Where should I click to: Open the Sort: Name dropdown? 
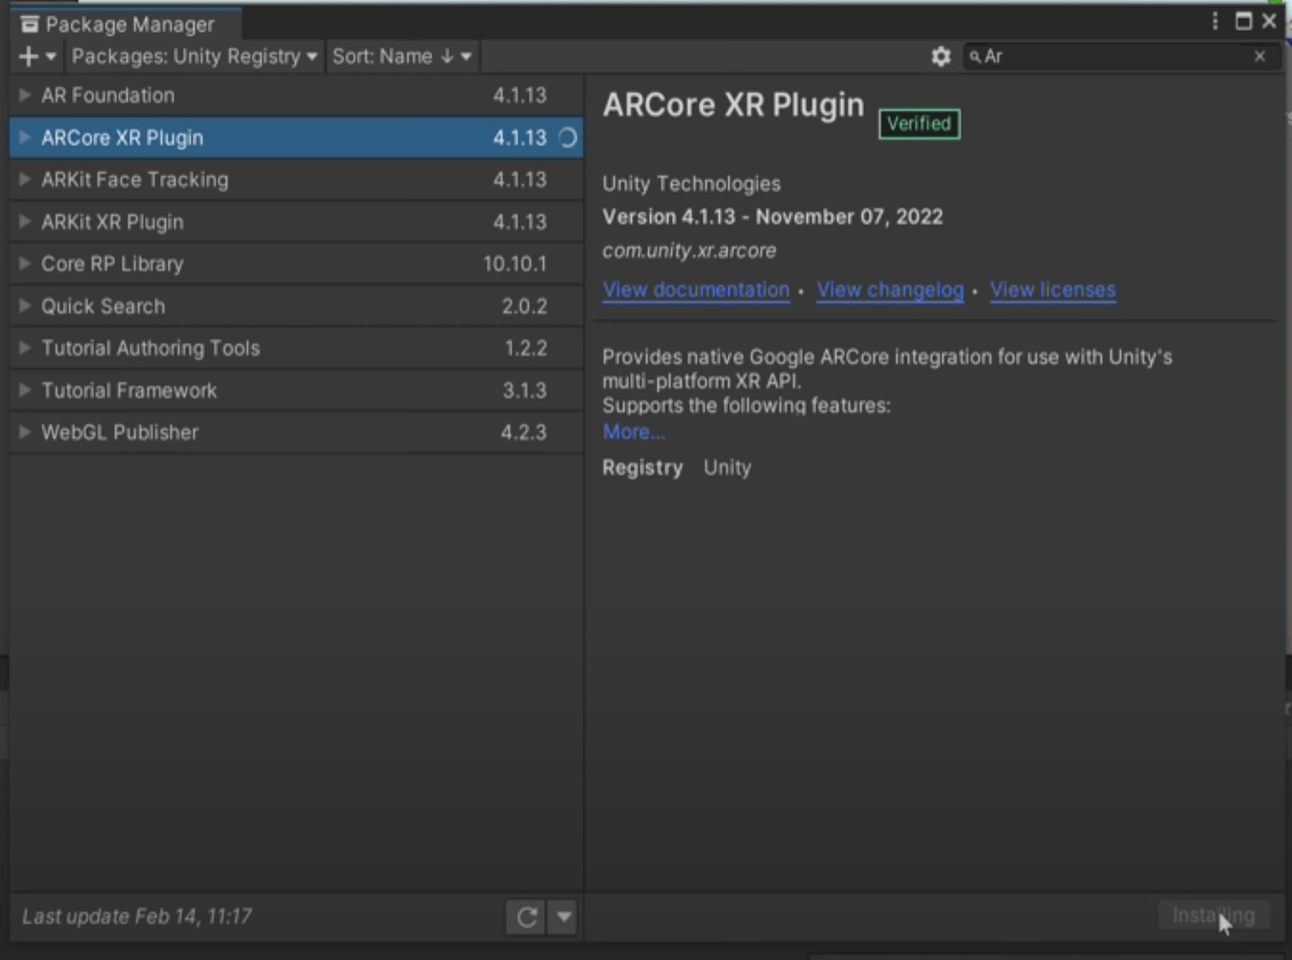point(401,57)
